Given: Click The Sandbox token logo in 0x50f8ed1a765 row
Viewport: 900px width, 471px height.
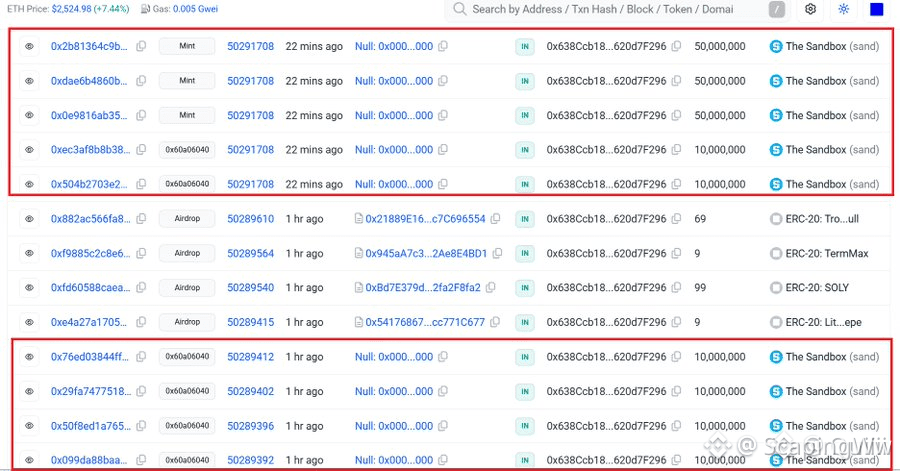Looking at the screenshot, I should 776,426.
